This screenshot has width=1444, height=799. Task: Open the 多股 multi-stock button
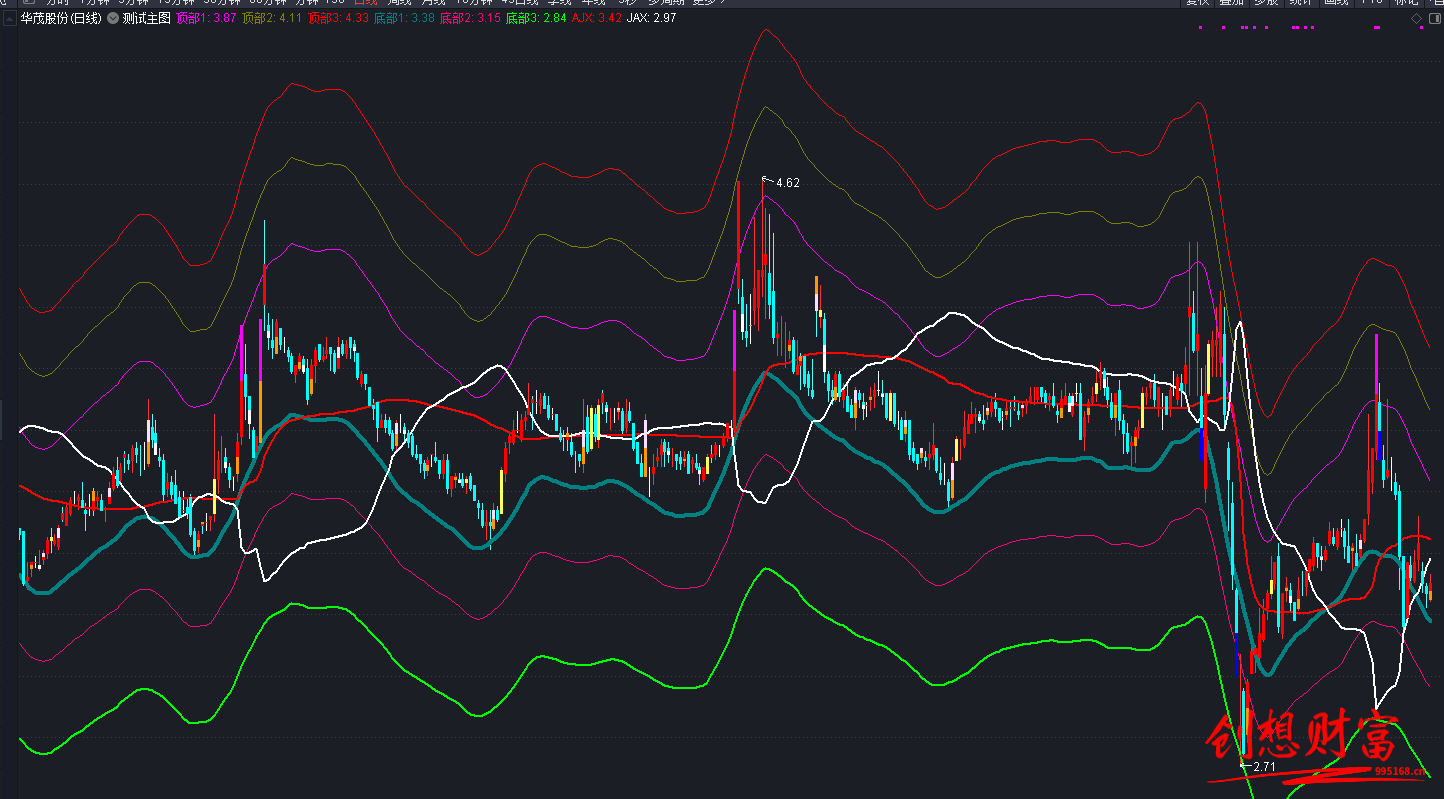(1265, 3)
